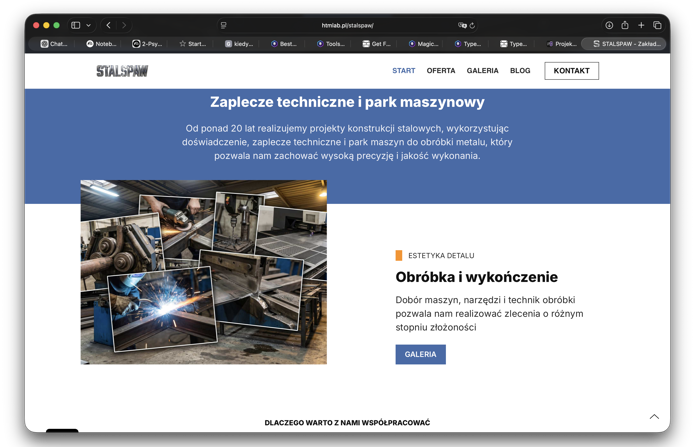Show the tab overview icon
Viewport: 695px width, 447px height.
point(657,25)
